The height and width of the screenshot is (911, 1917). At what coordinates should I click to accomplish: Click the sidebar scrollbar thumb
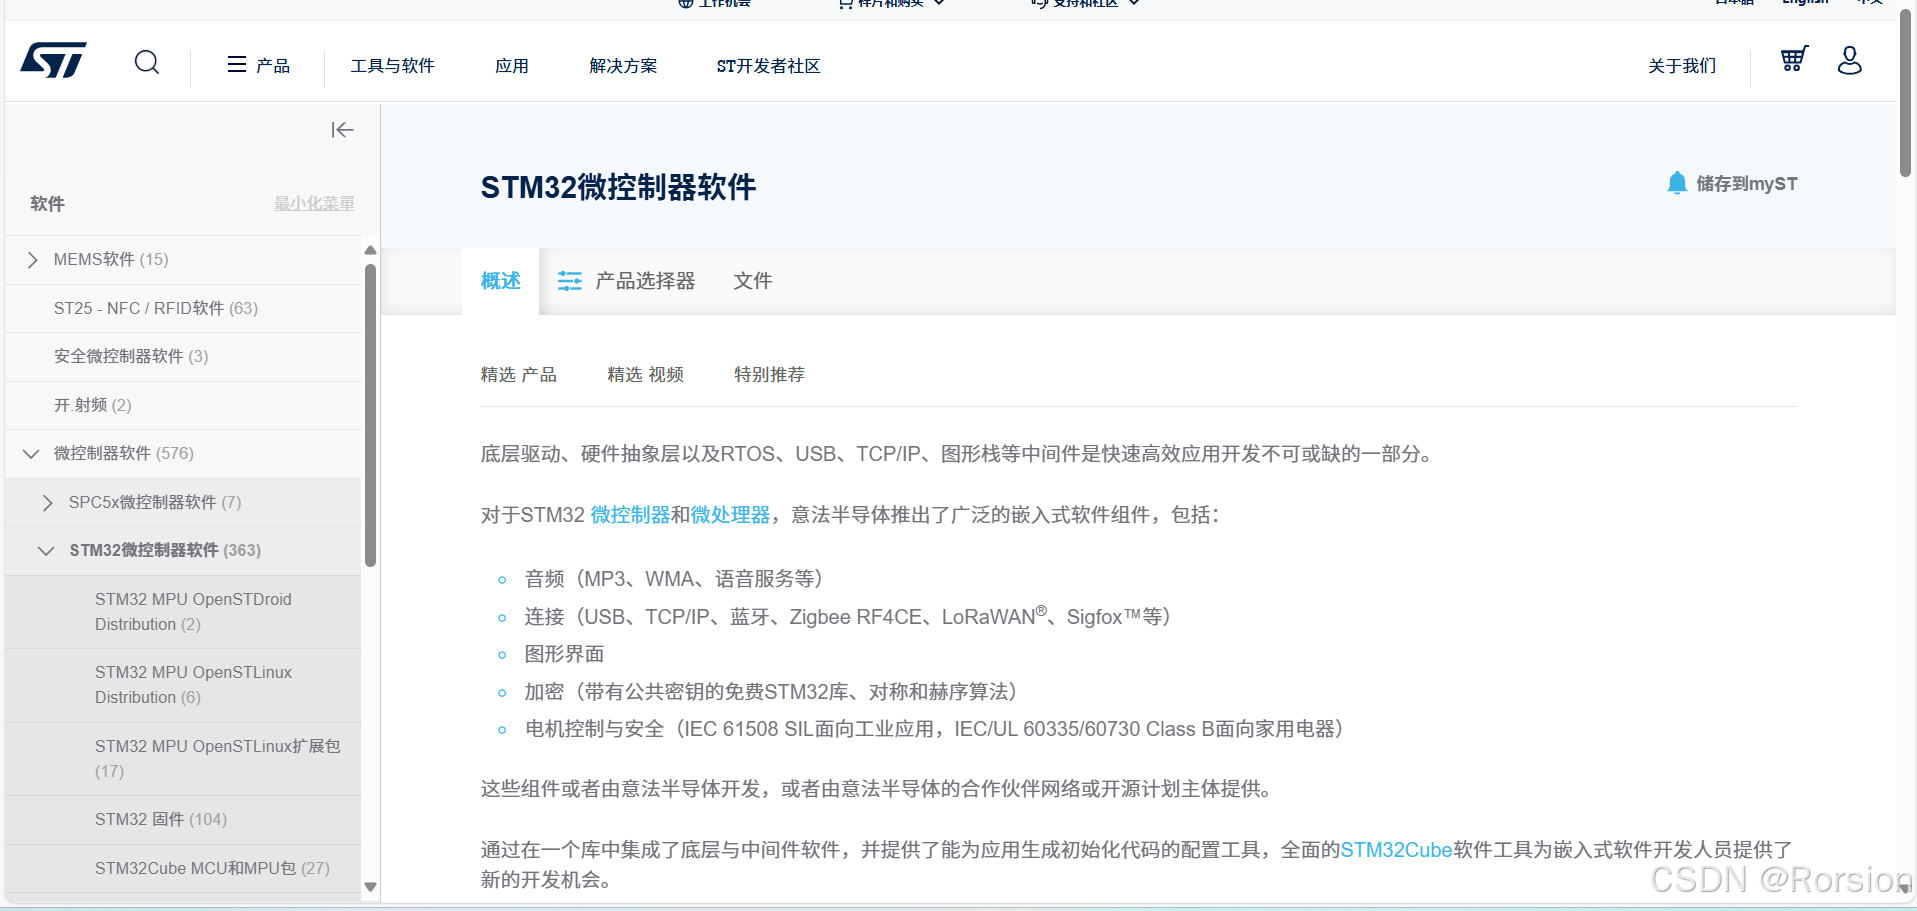[x=371, y=415]
